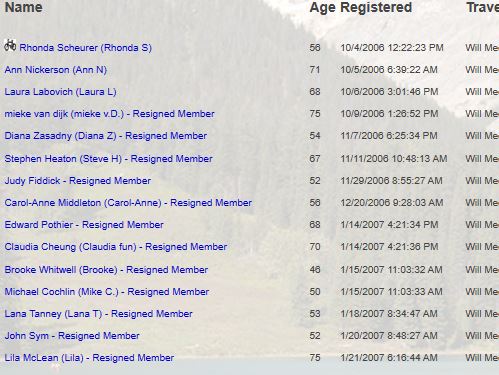
Task: Open Claudia Cheung (Claudia fun) profile
Action: [116, 247]
